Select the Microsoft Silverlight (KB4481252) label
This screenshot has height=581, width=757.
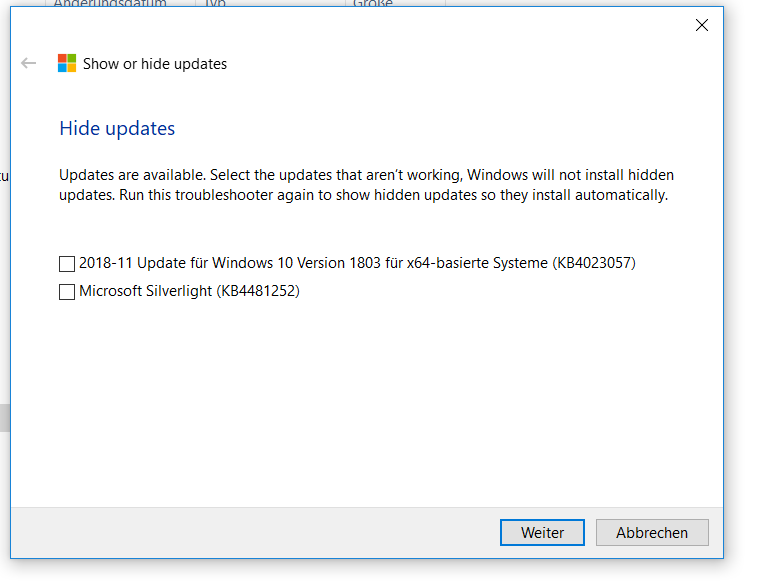[189, 291]
